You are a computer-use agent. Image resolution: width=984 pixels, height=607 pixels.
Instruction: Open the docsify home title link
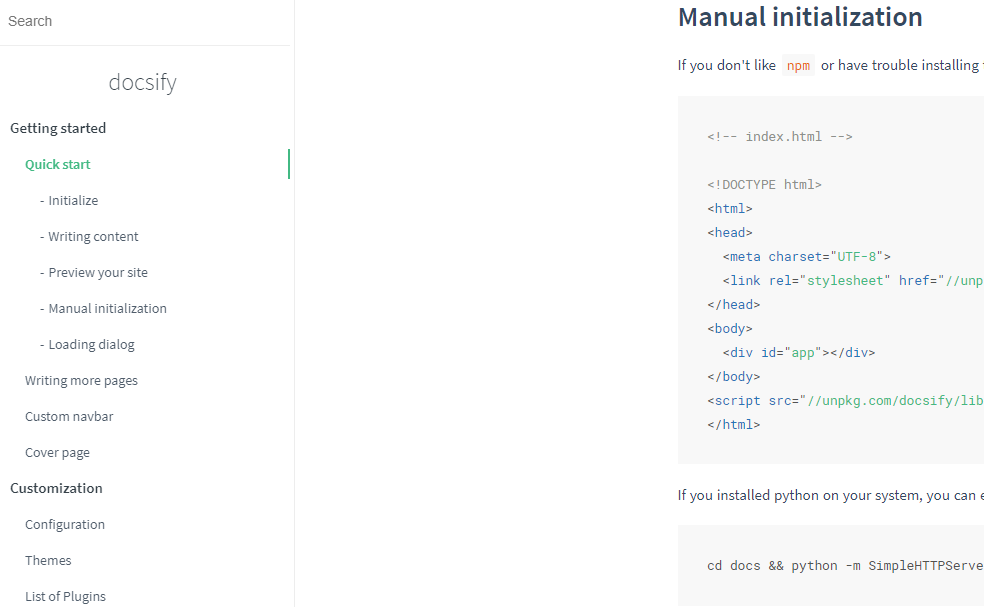coord(142,82)
